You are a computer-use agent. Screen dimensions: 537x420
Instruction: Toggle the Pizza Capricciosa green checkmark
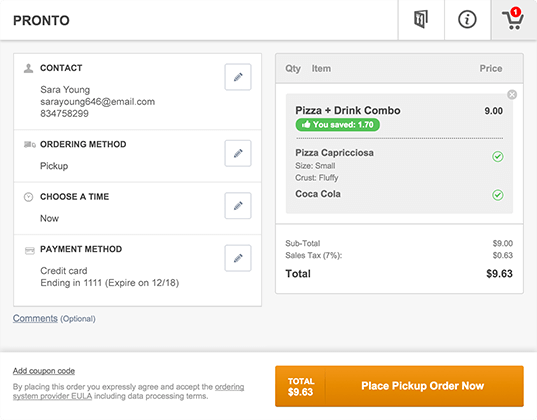(498, 157)
